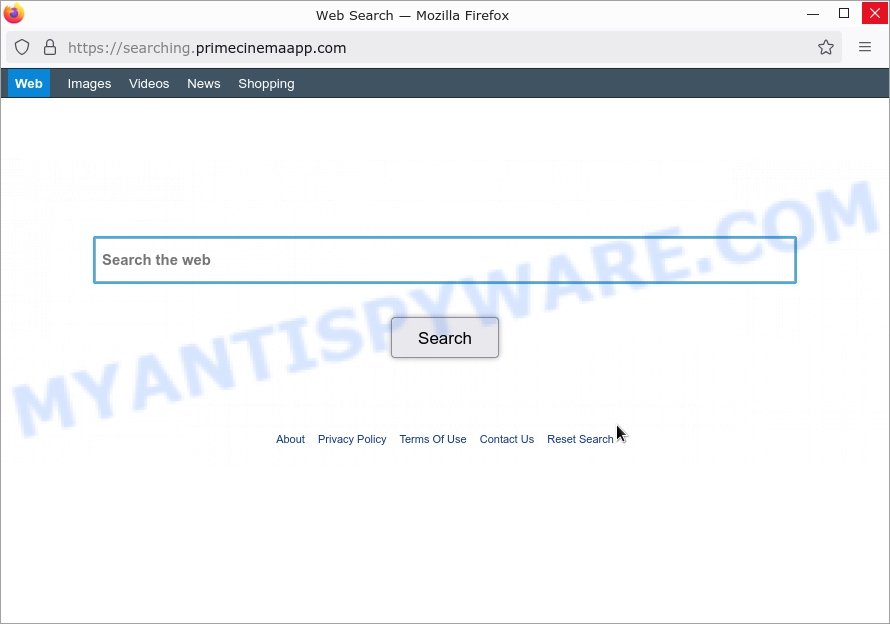Open site security padlock info

pos(50,48)
